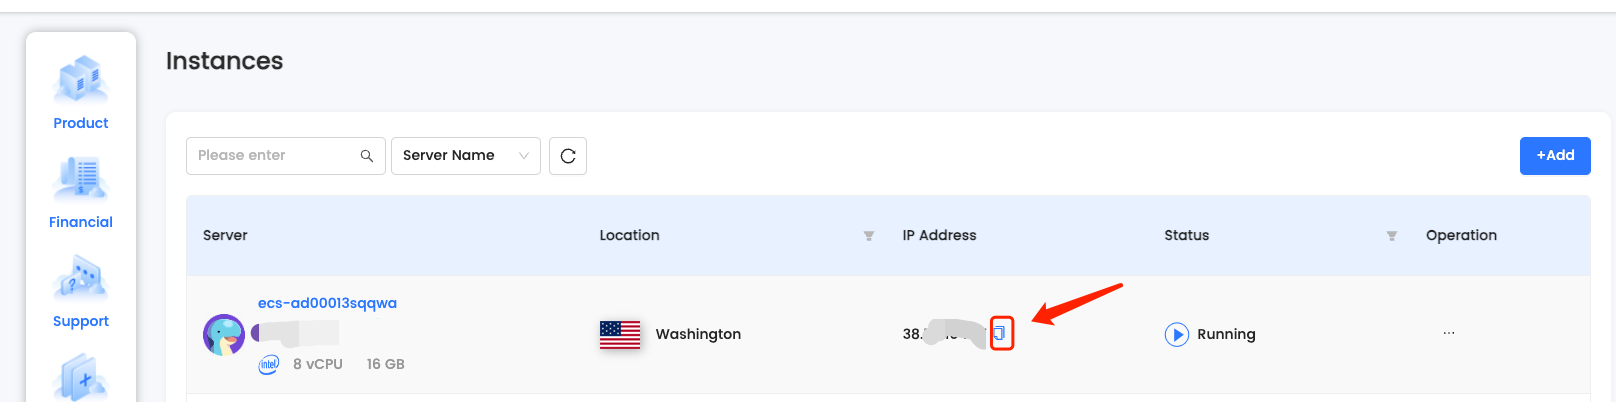Click the partially visible bottom sidebar icon
The image size is (1616, 402).
[x=81, y=380]
